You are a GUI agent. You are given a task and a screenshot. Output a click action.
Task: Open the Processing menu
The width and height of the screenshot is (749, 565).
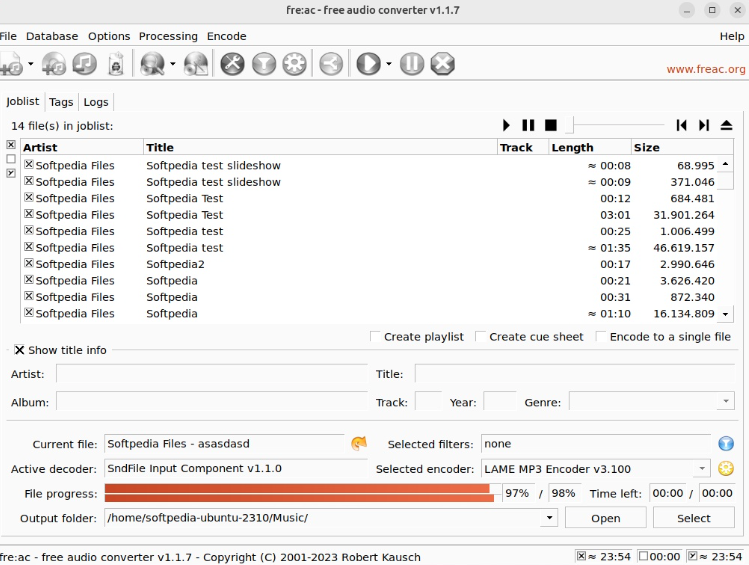click(168, 36)
